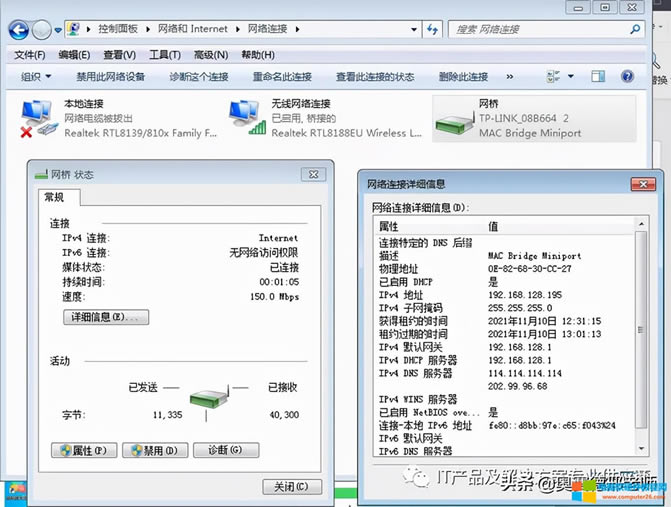Expand the 组织 dropdown
The image size is (671, 507).
[x=36, y=77]
